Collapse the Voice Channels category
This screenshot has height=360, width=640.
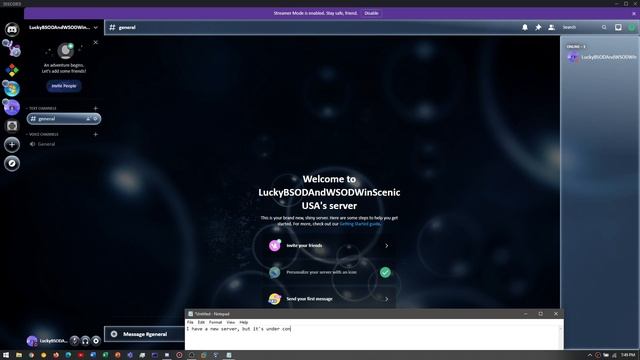pyautogui.click(x=42, y=134)
